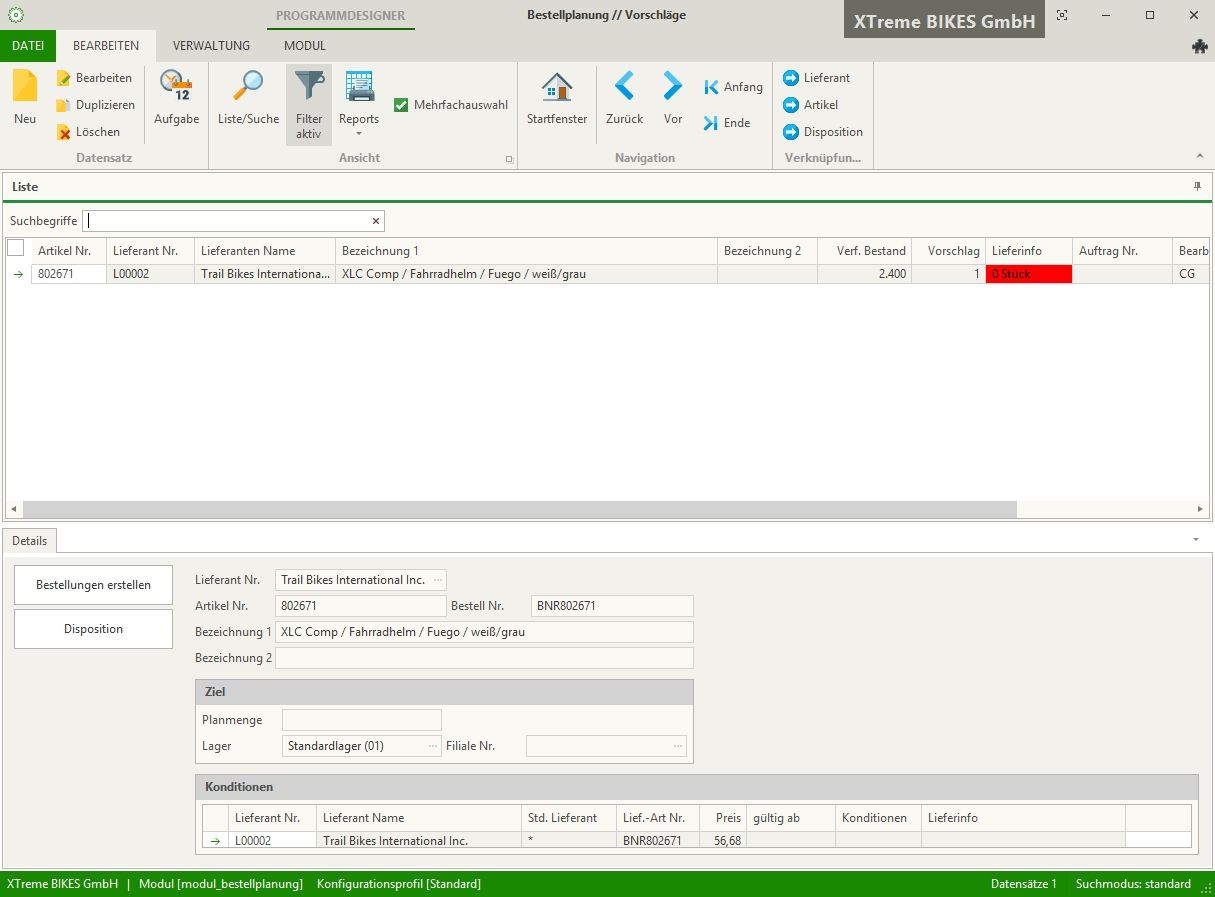Viewport: 1215px width, 897px height.
Task: Go to Startfenster home icon
Action: click(557, 88)
